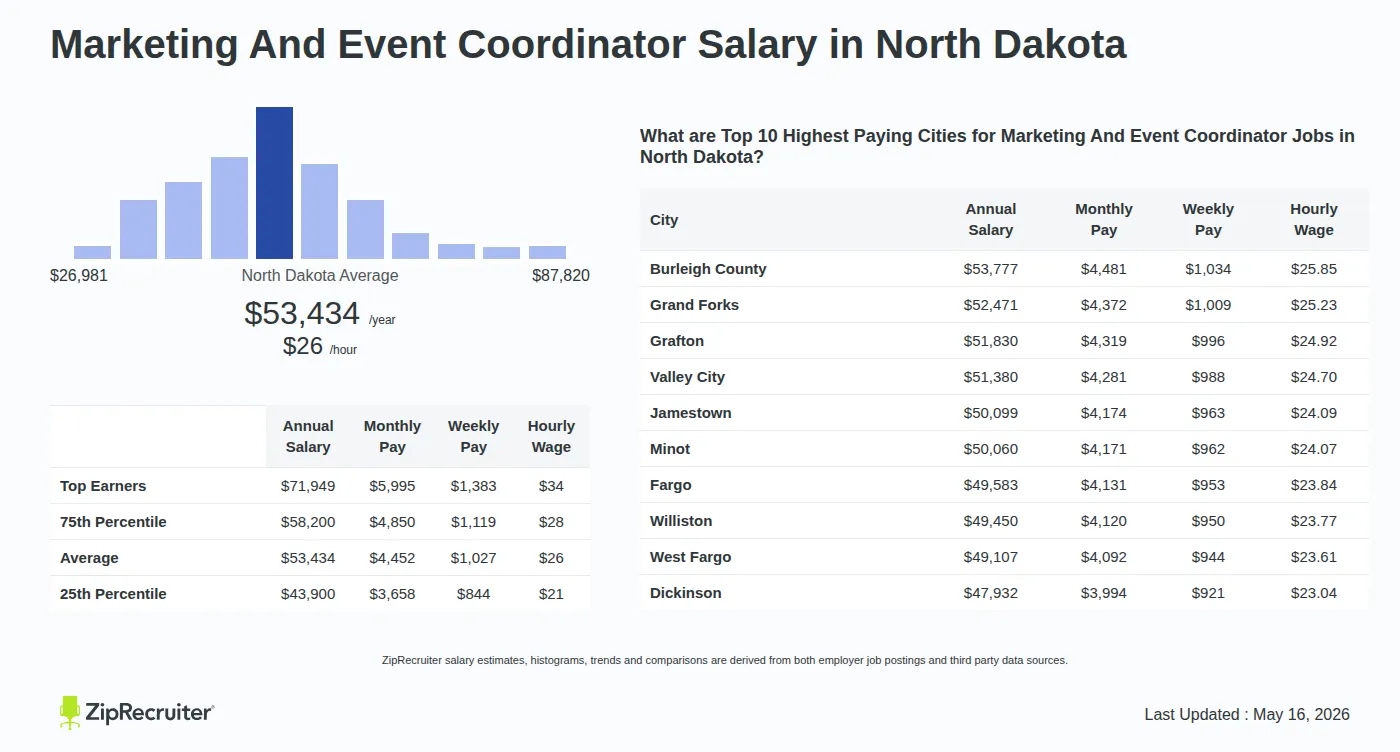1400x752 pixels.
Task: Click the City column header
Action: click(664, 220)
